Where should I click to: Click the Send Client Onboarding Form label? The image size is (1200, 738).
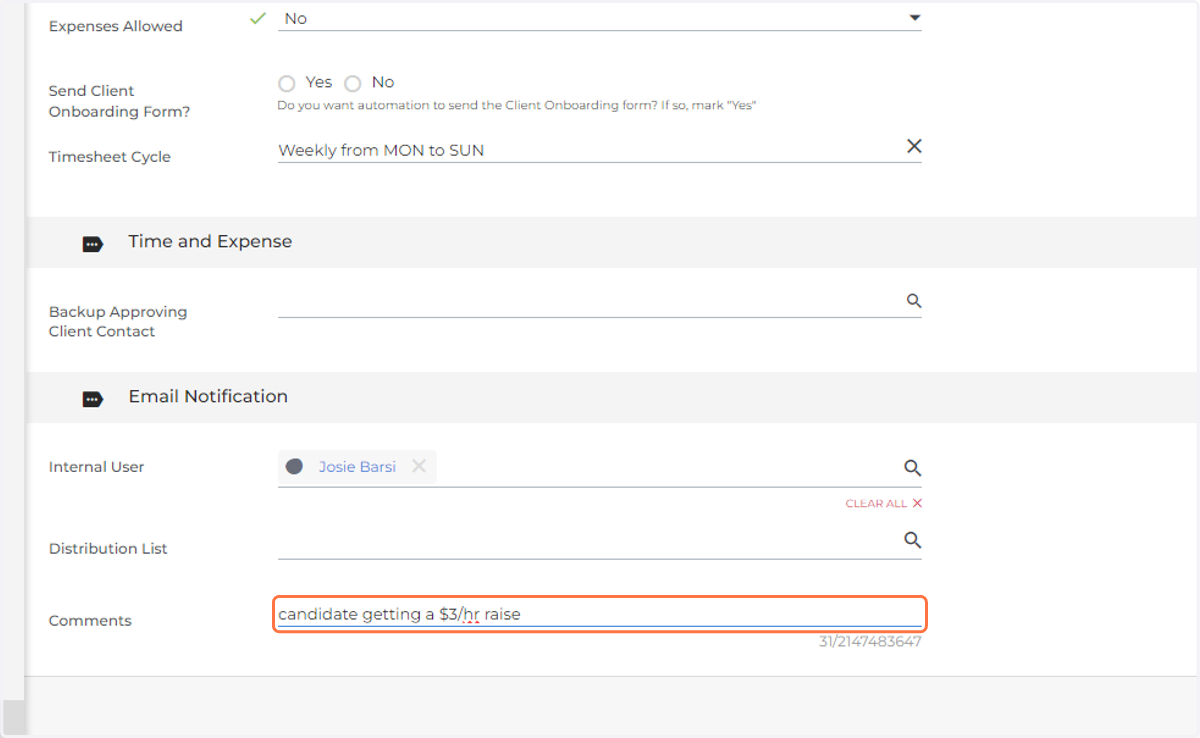[x=119, y=101]
